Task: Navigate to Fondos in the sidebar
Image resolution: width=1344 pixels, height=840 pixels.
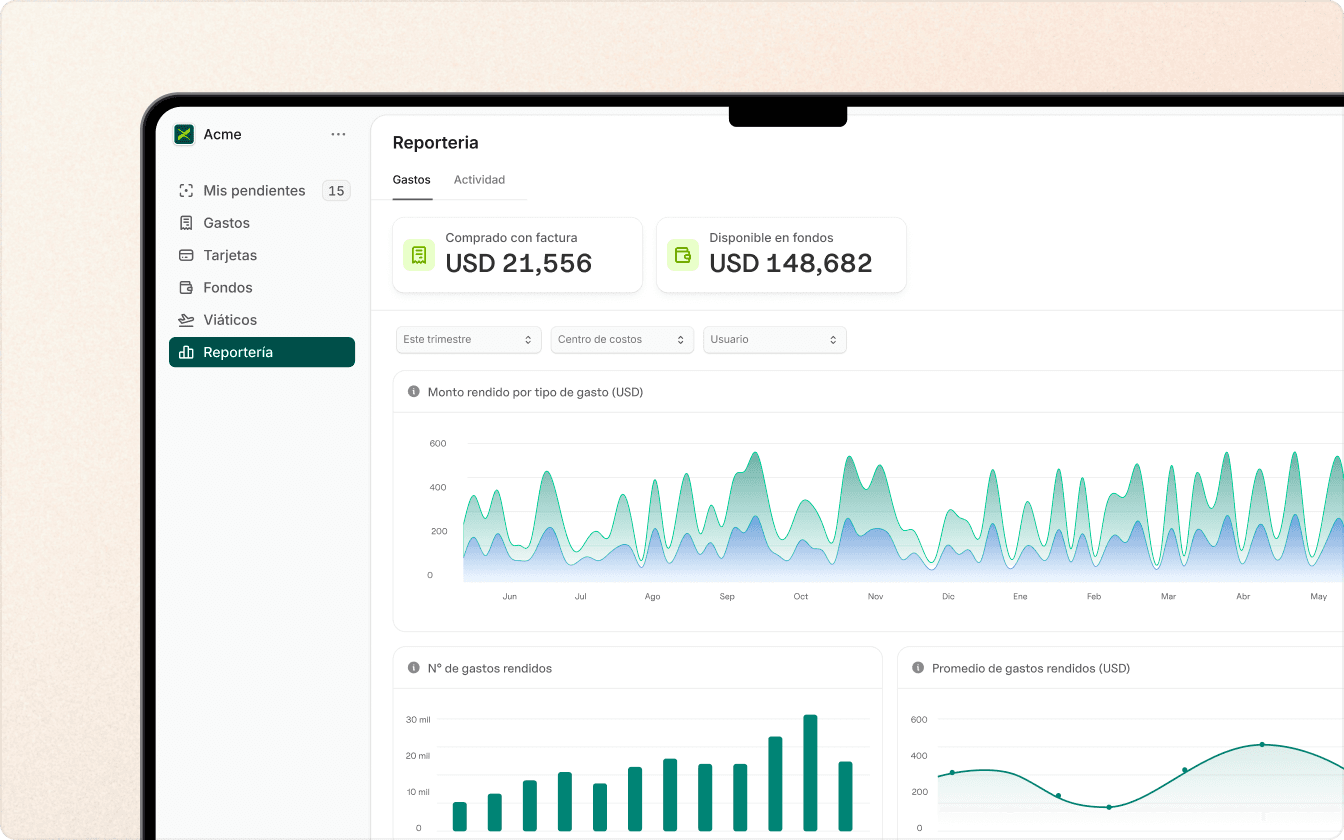Action: tap(262, 288)
